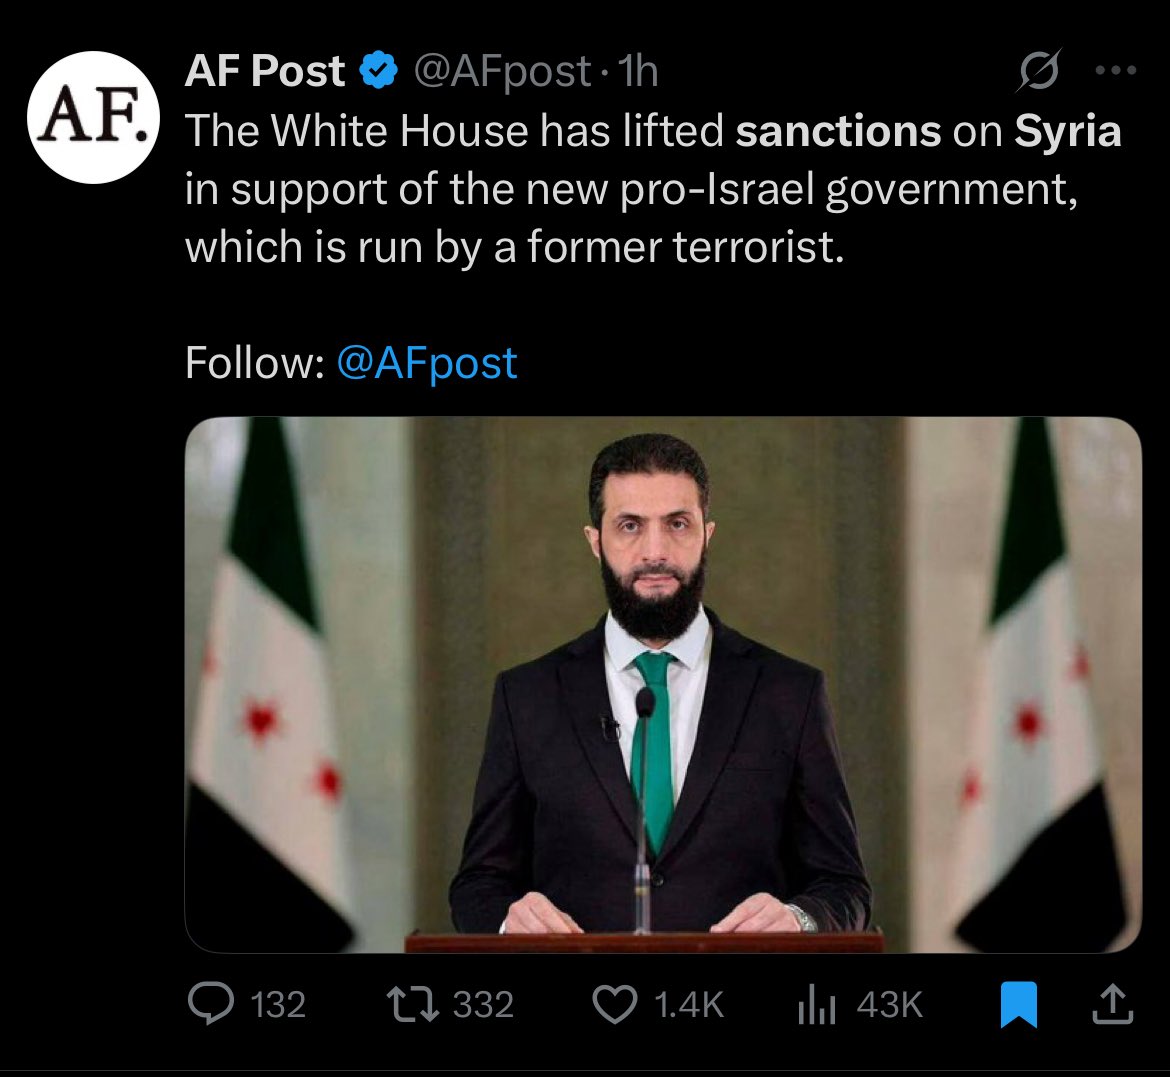1170x1077 pixels.
Task: Like the post with the heart icon
Action: [614, 1004]
